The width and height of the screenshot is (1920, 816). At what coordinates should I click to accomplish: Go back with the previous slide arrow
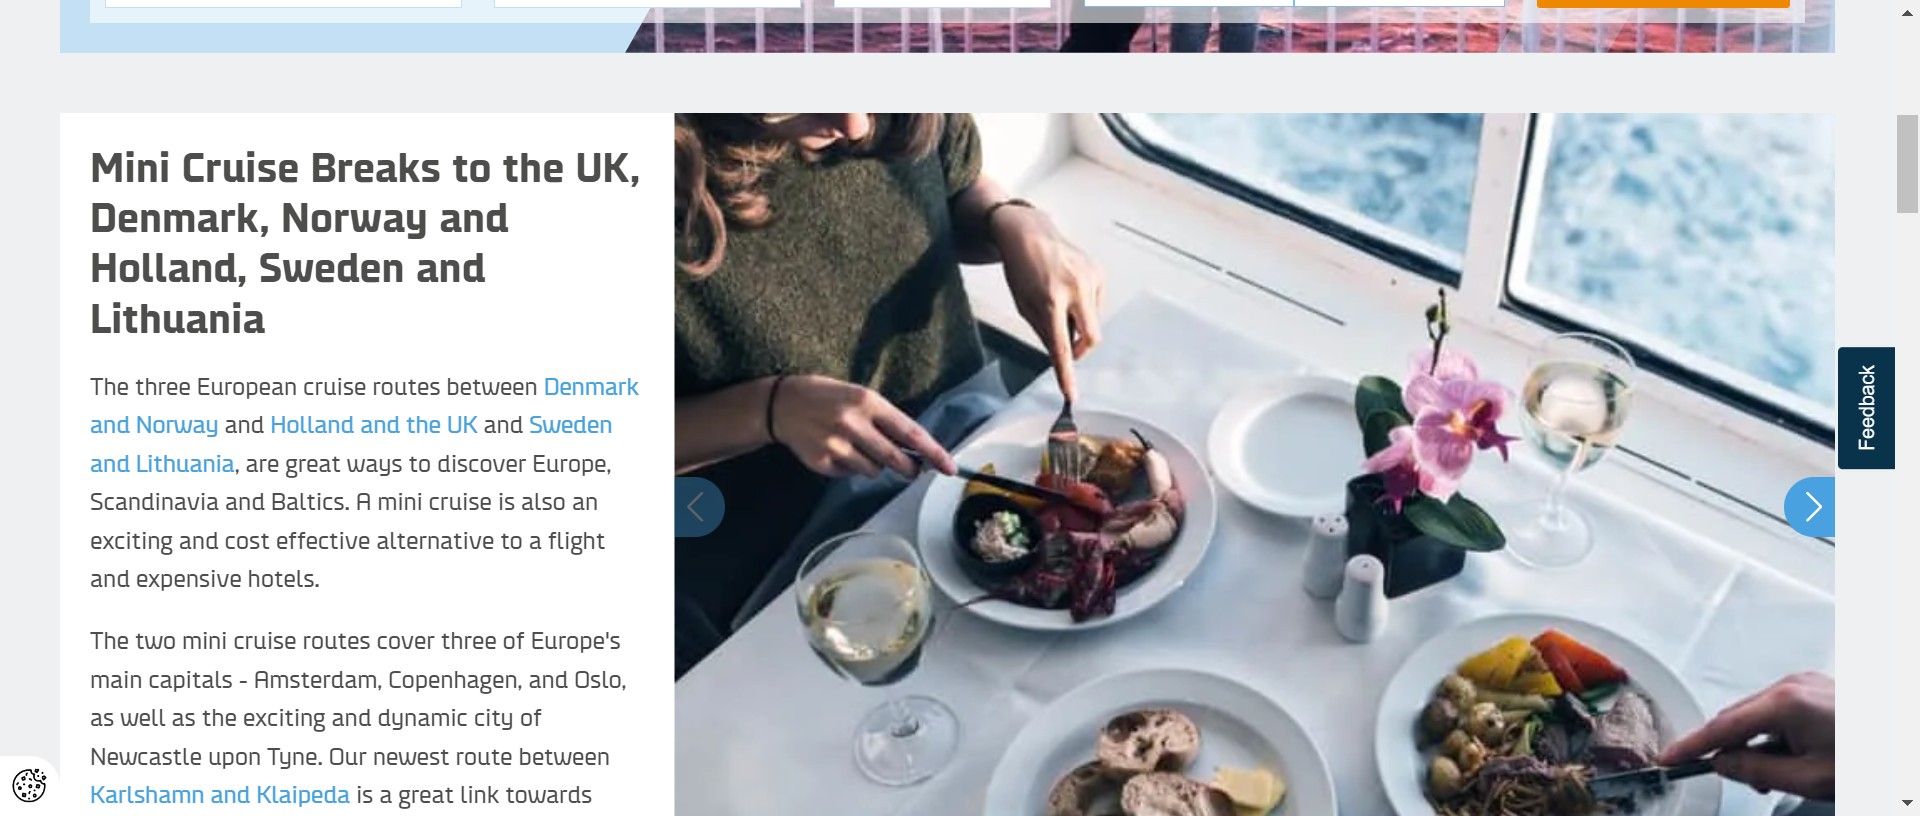(x=699, y=507)
